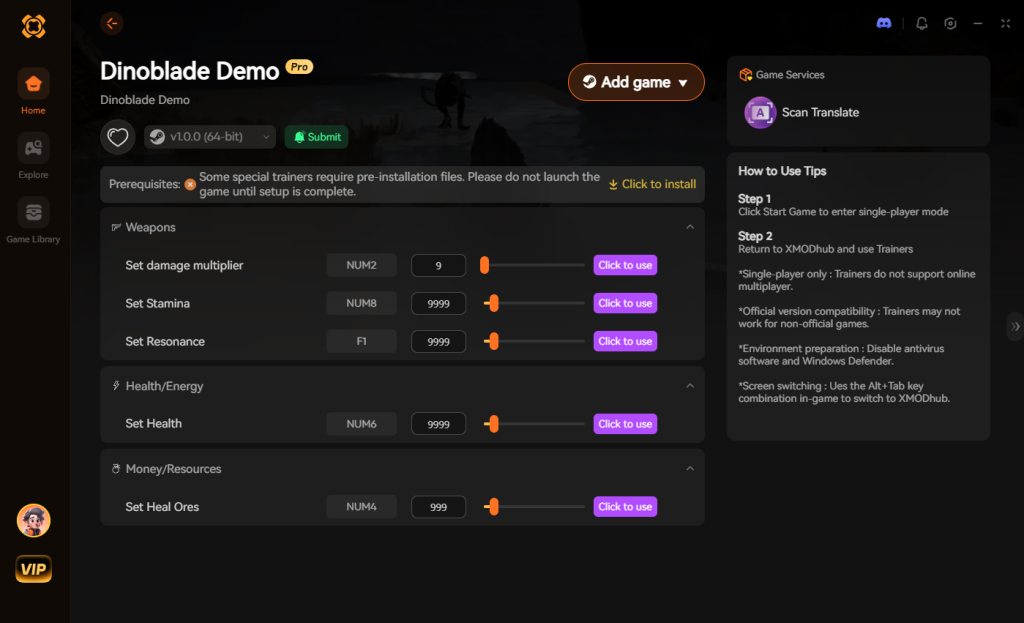
Task: Click the Set Heal Ores label
Action: pyautogui.click(x=162, y=507)
